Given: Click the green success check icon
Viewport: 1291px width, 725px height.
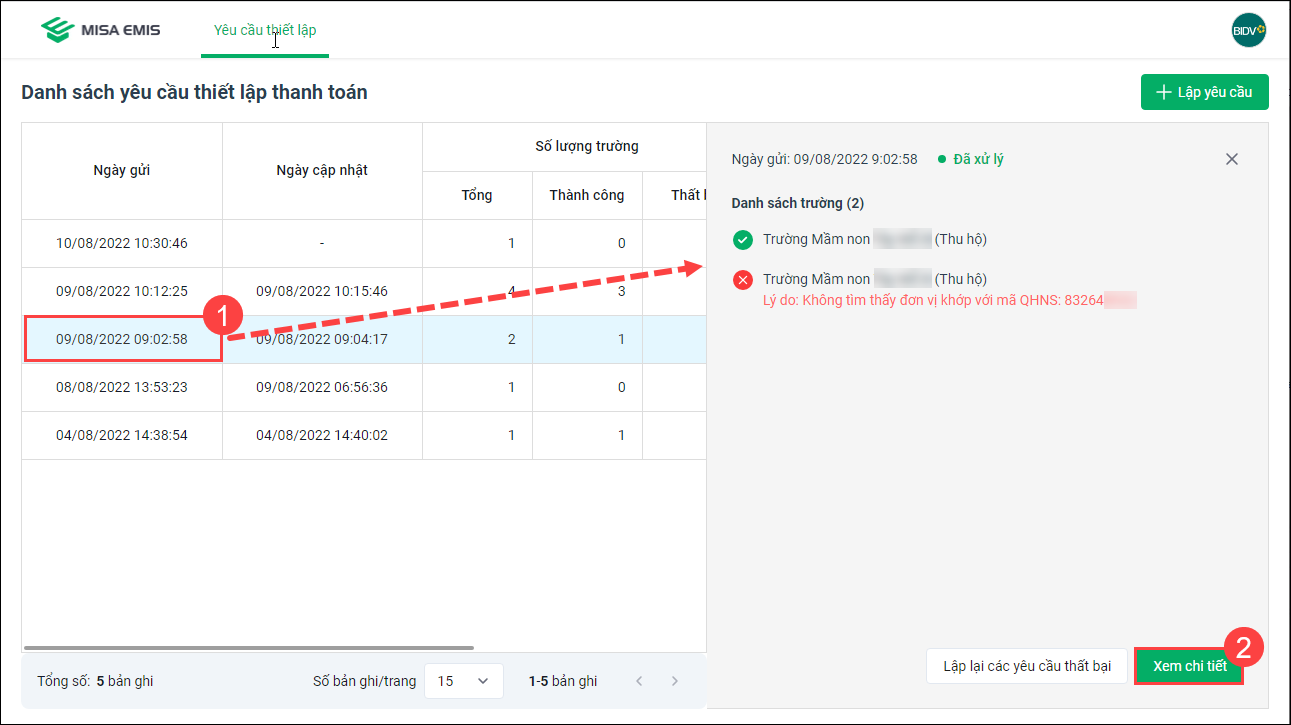Looking at the screenshot, I should [x=743, y=240].
